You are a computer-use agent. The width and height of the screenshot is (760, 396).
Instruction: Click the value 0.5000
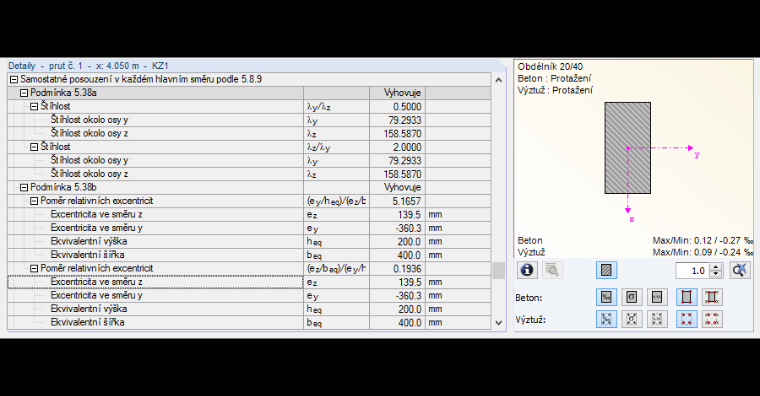click(x=407, y=107)
